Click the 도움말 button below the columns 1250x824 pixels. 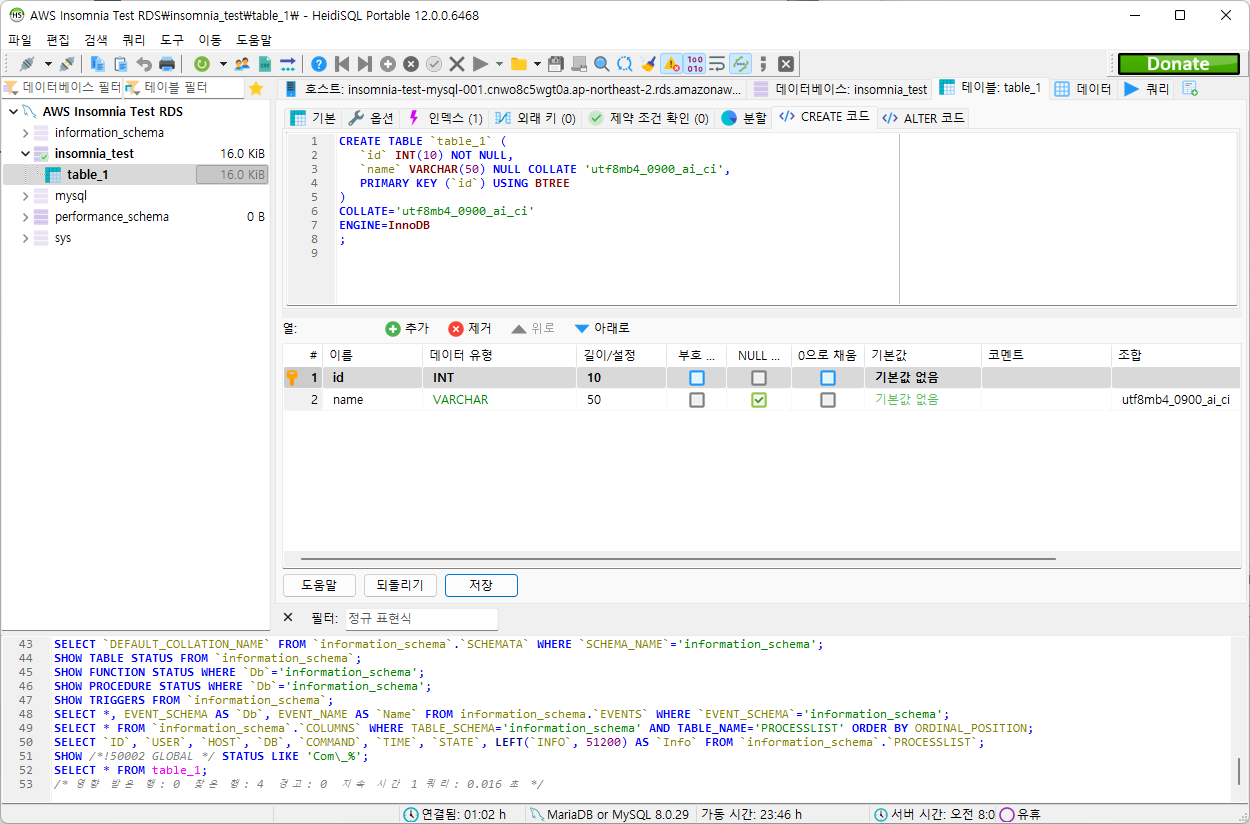(x=320, y=585)
